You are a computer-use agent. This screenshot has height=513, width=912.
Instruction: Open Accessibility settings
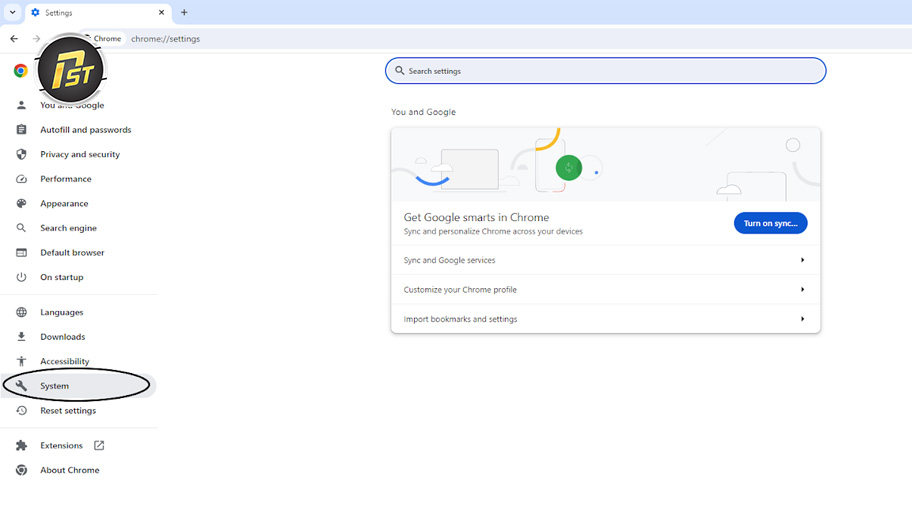point(65,361)
